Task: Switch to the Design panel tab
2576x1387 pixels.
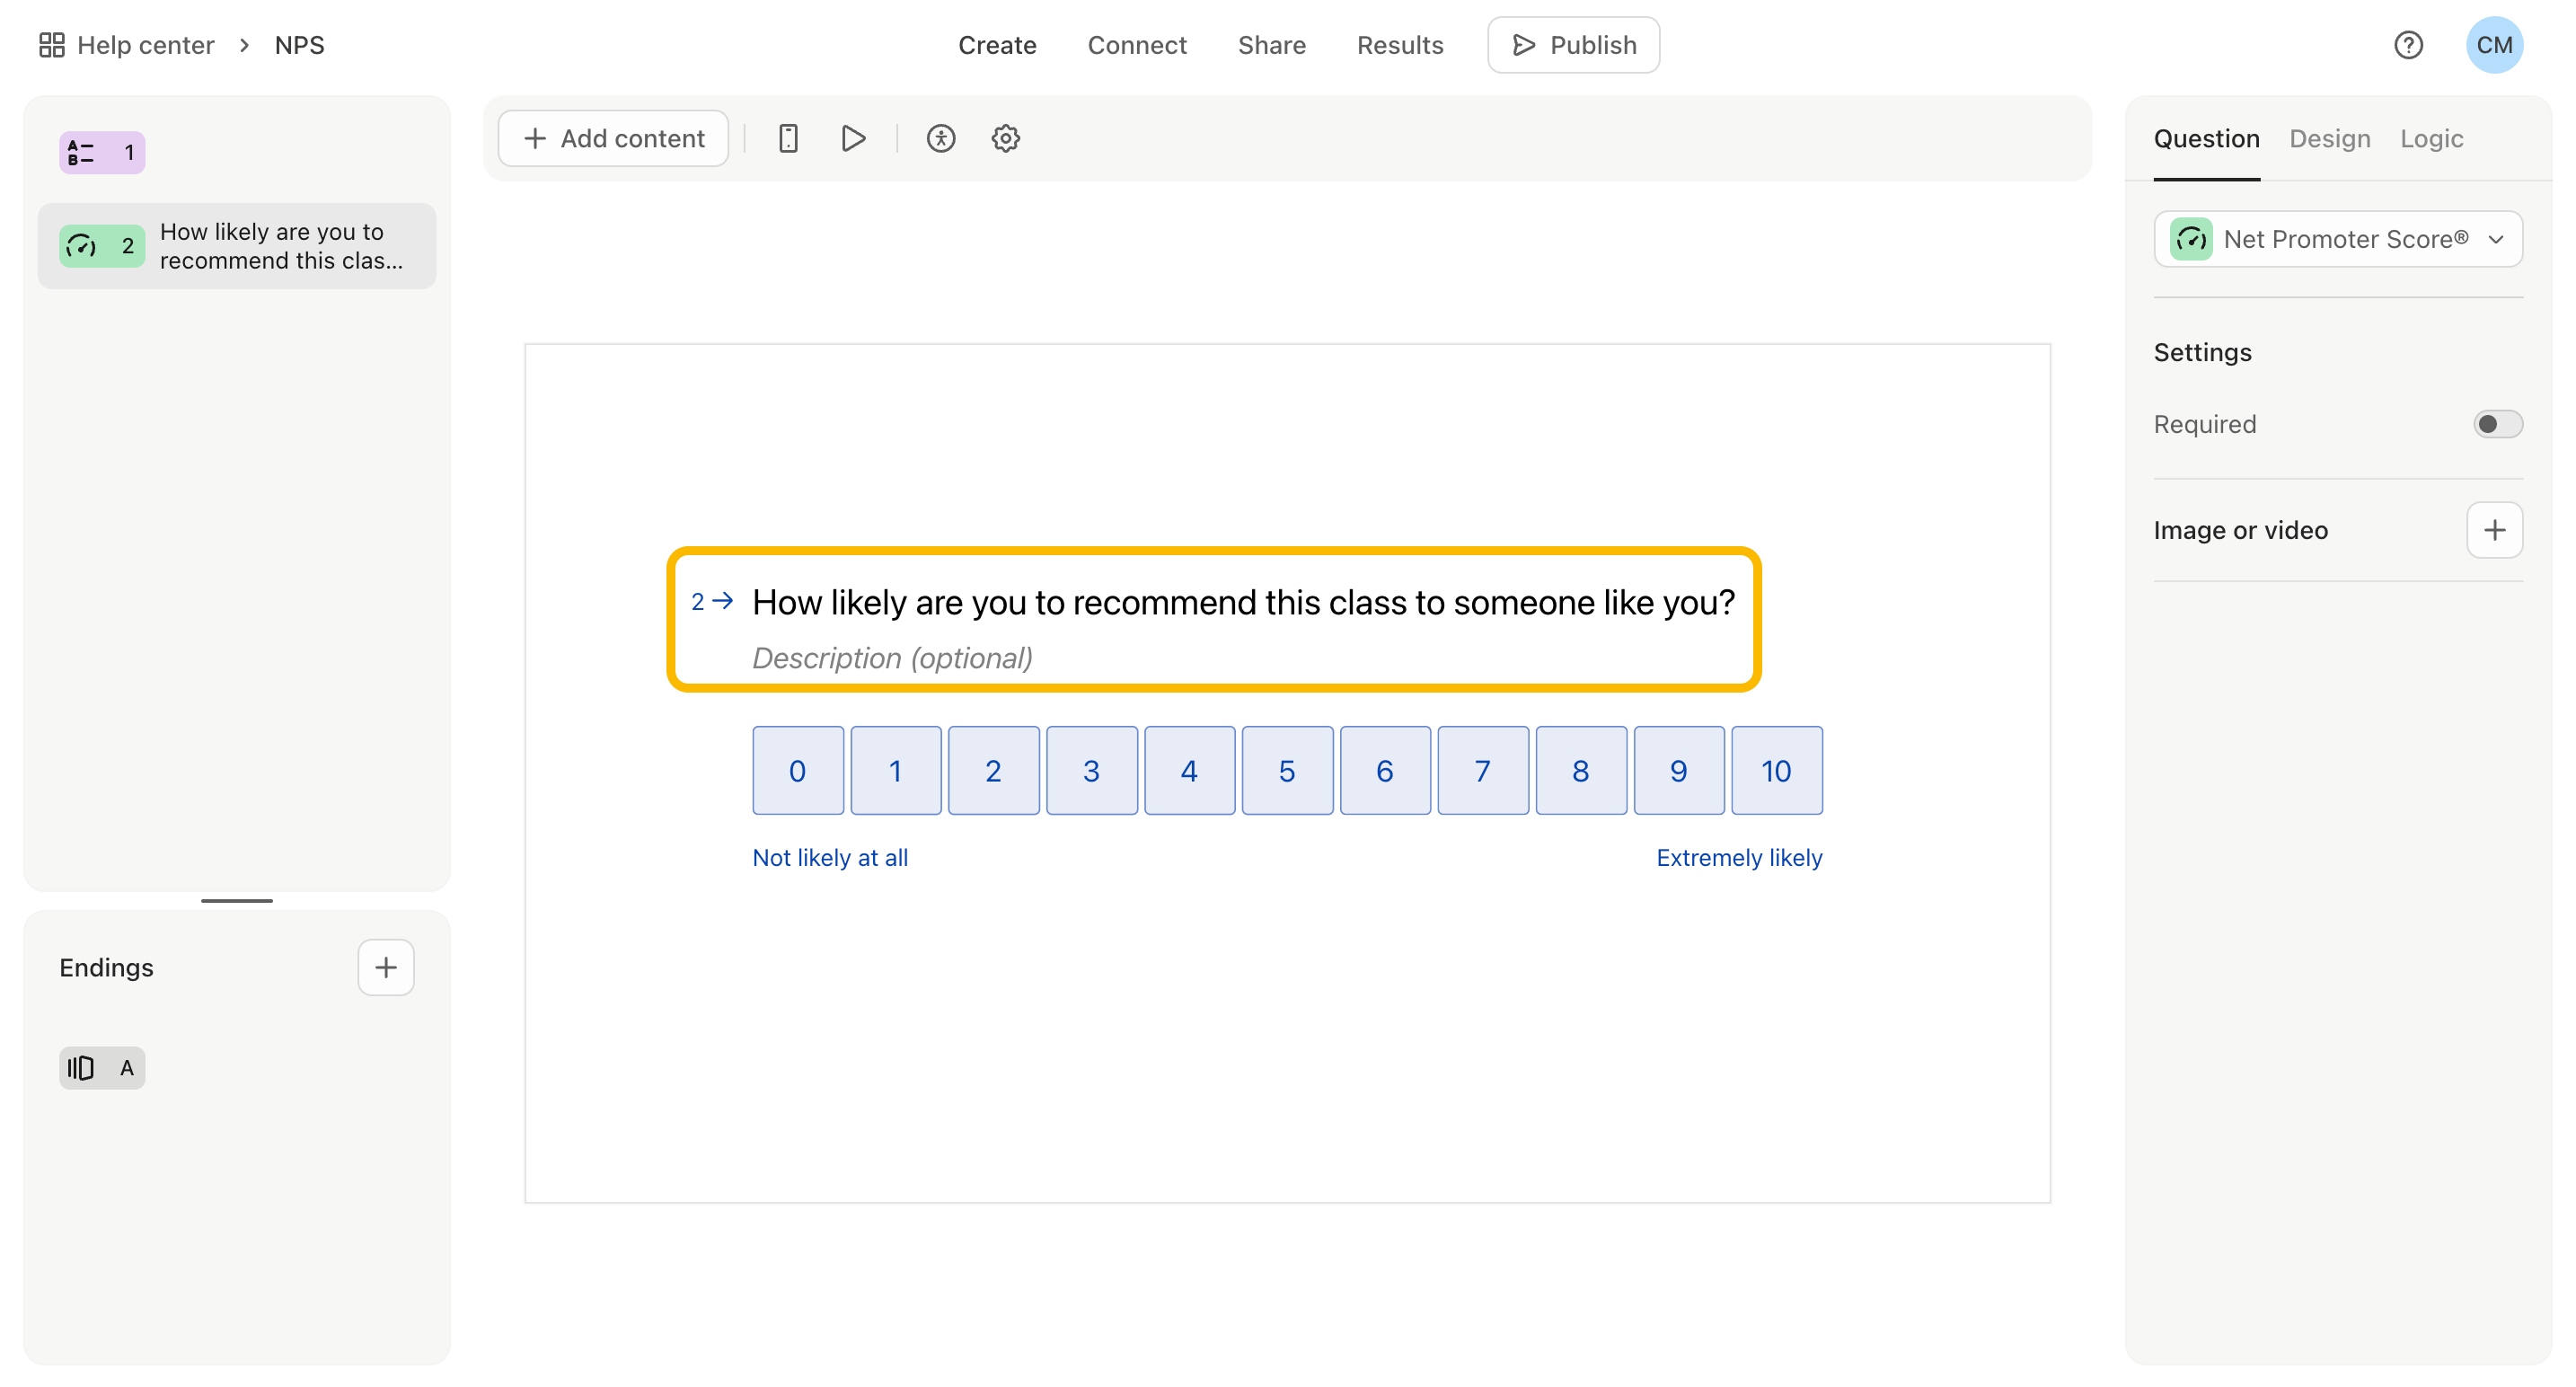Action: coord(2329,139)
